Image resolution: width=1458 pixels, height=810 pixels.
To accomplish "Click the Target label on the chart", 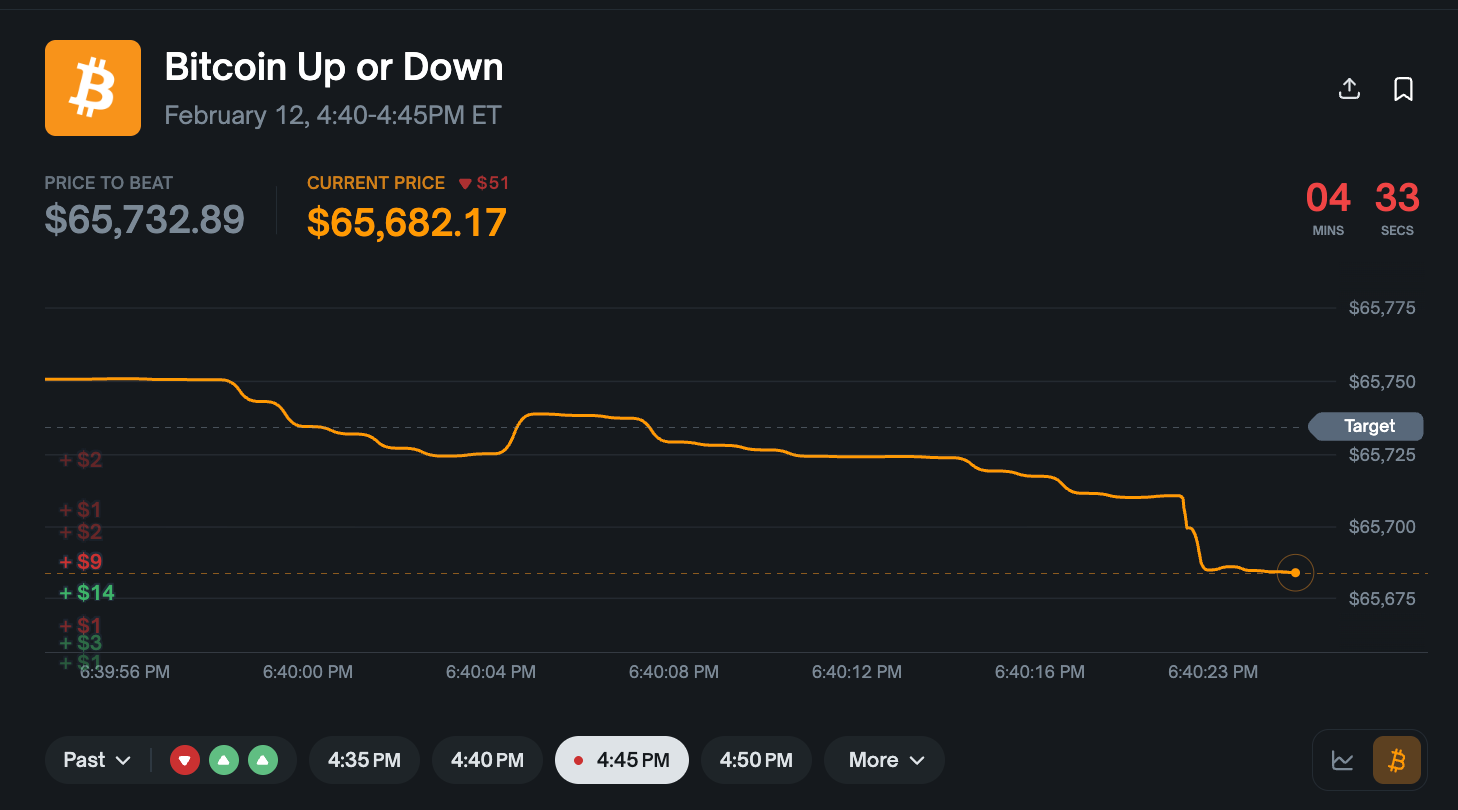I will 1366,426.
